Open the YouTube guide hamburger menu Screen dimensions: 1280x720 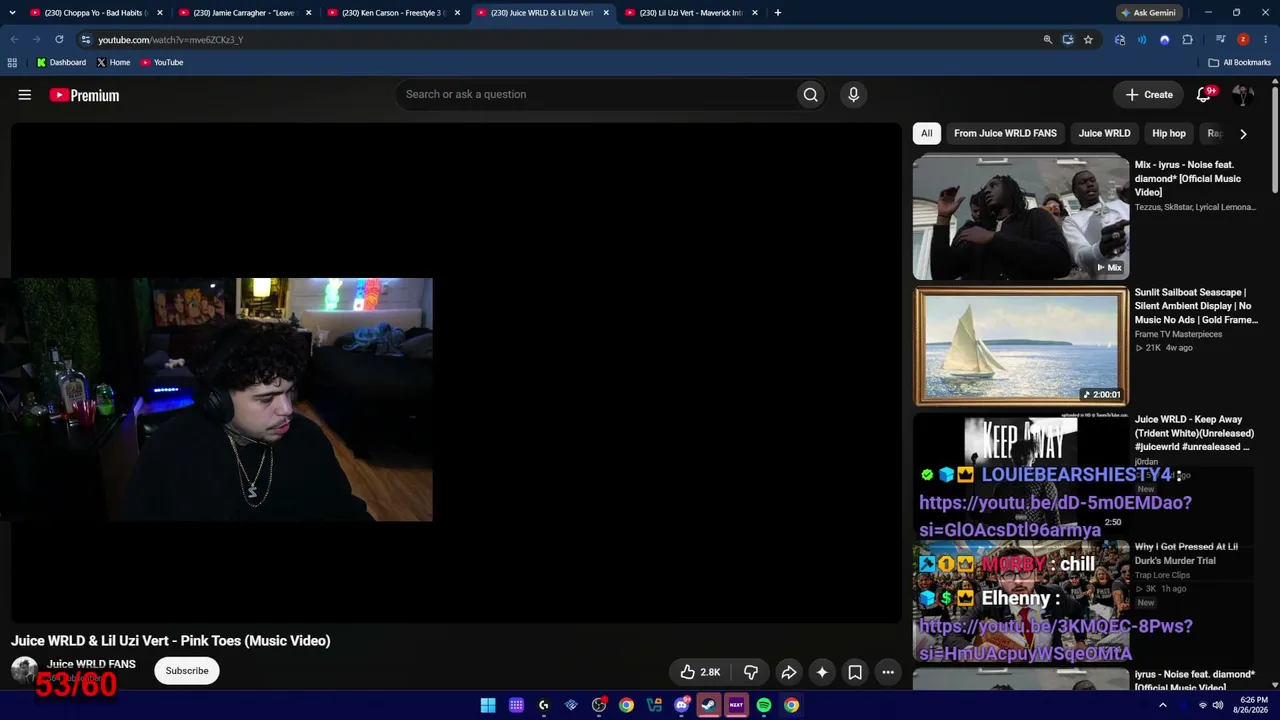25,95
